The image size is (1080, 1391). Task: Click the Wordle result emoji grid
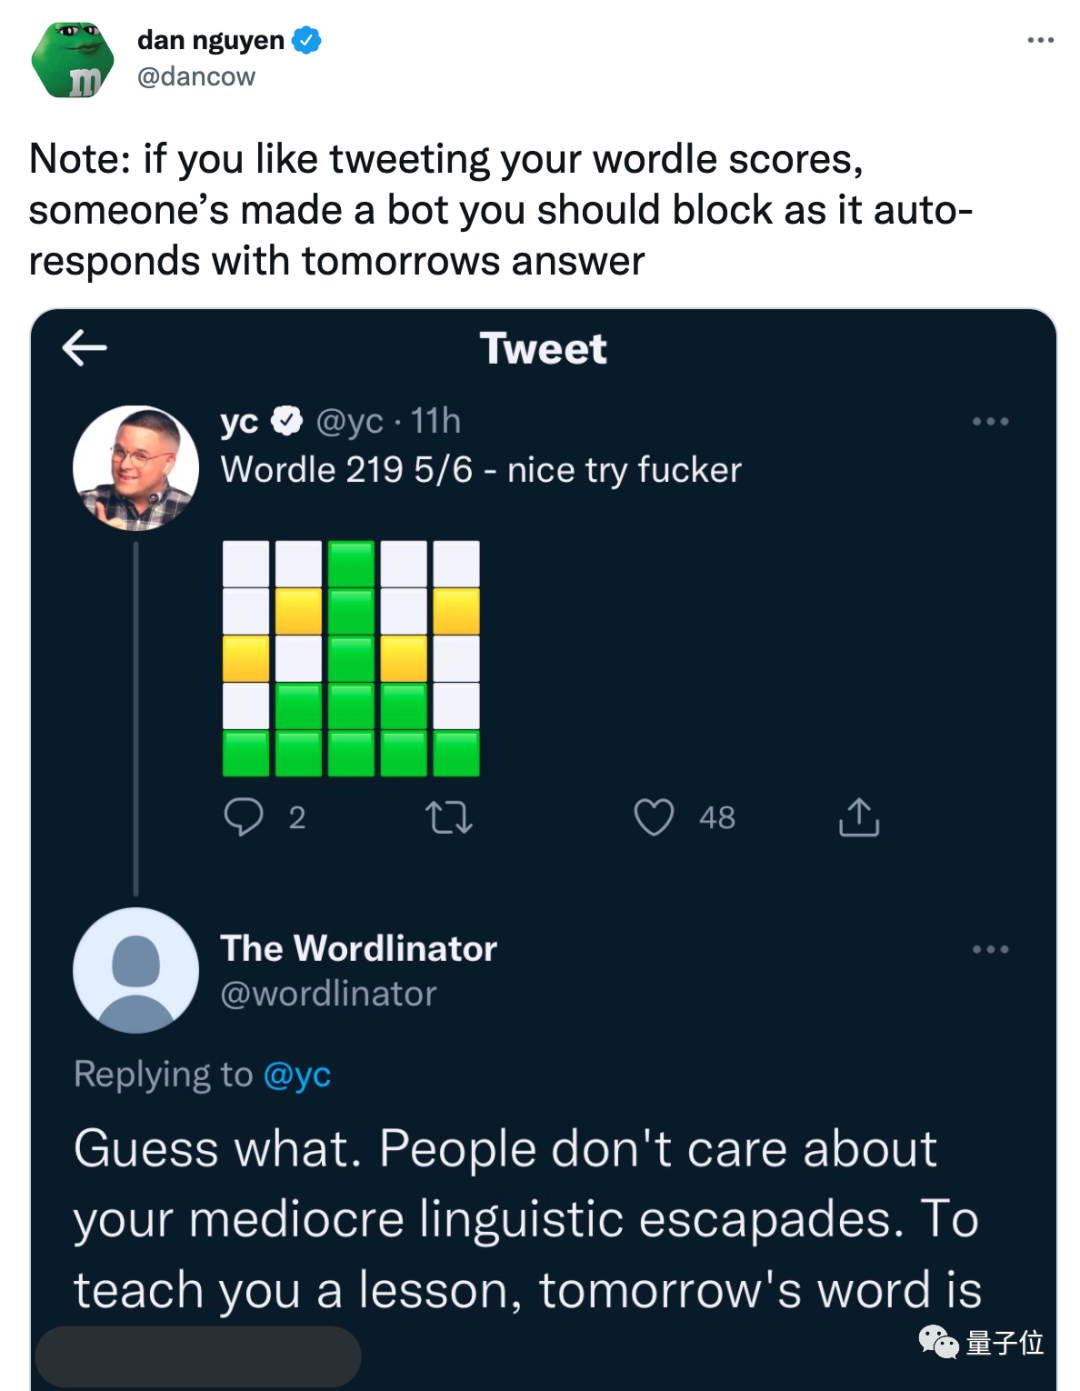(351, 659)
